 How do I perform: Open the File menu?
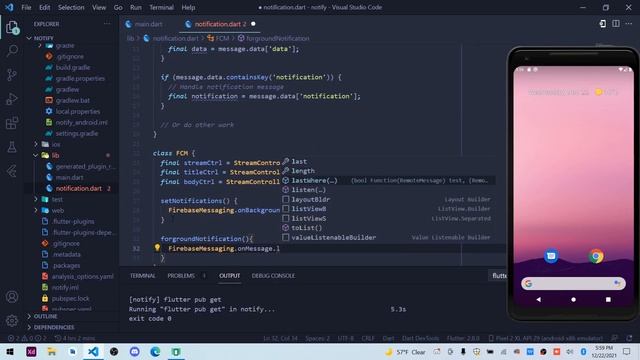pos(26,7)
